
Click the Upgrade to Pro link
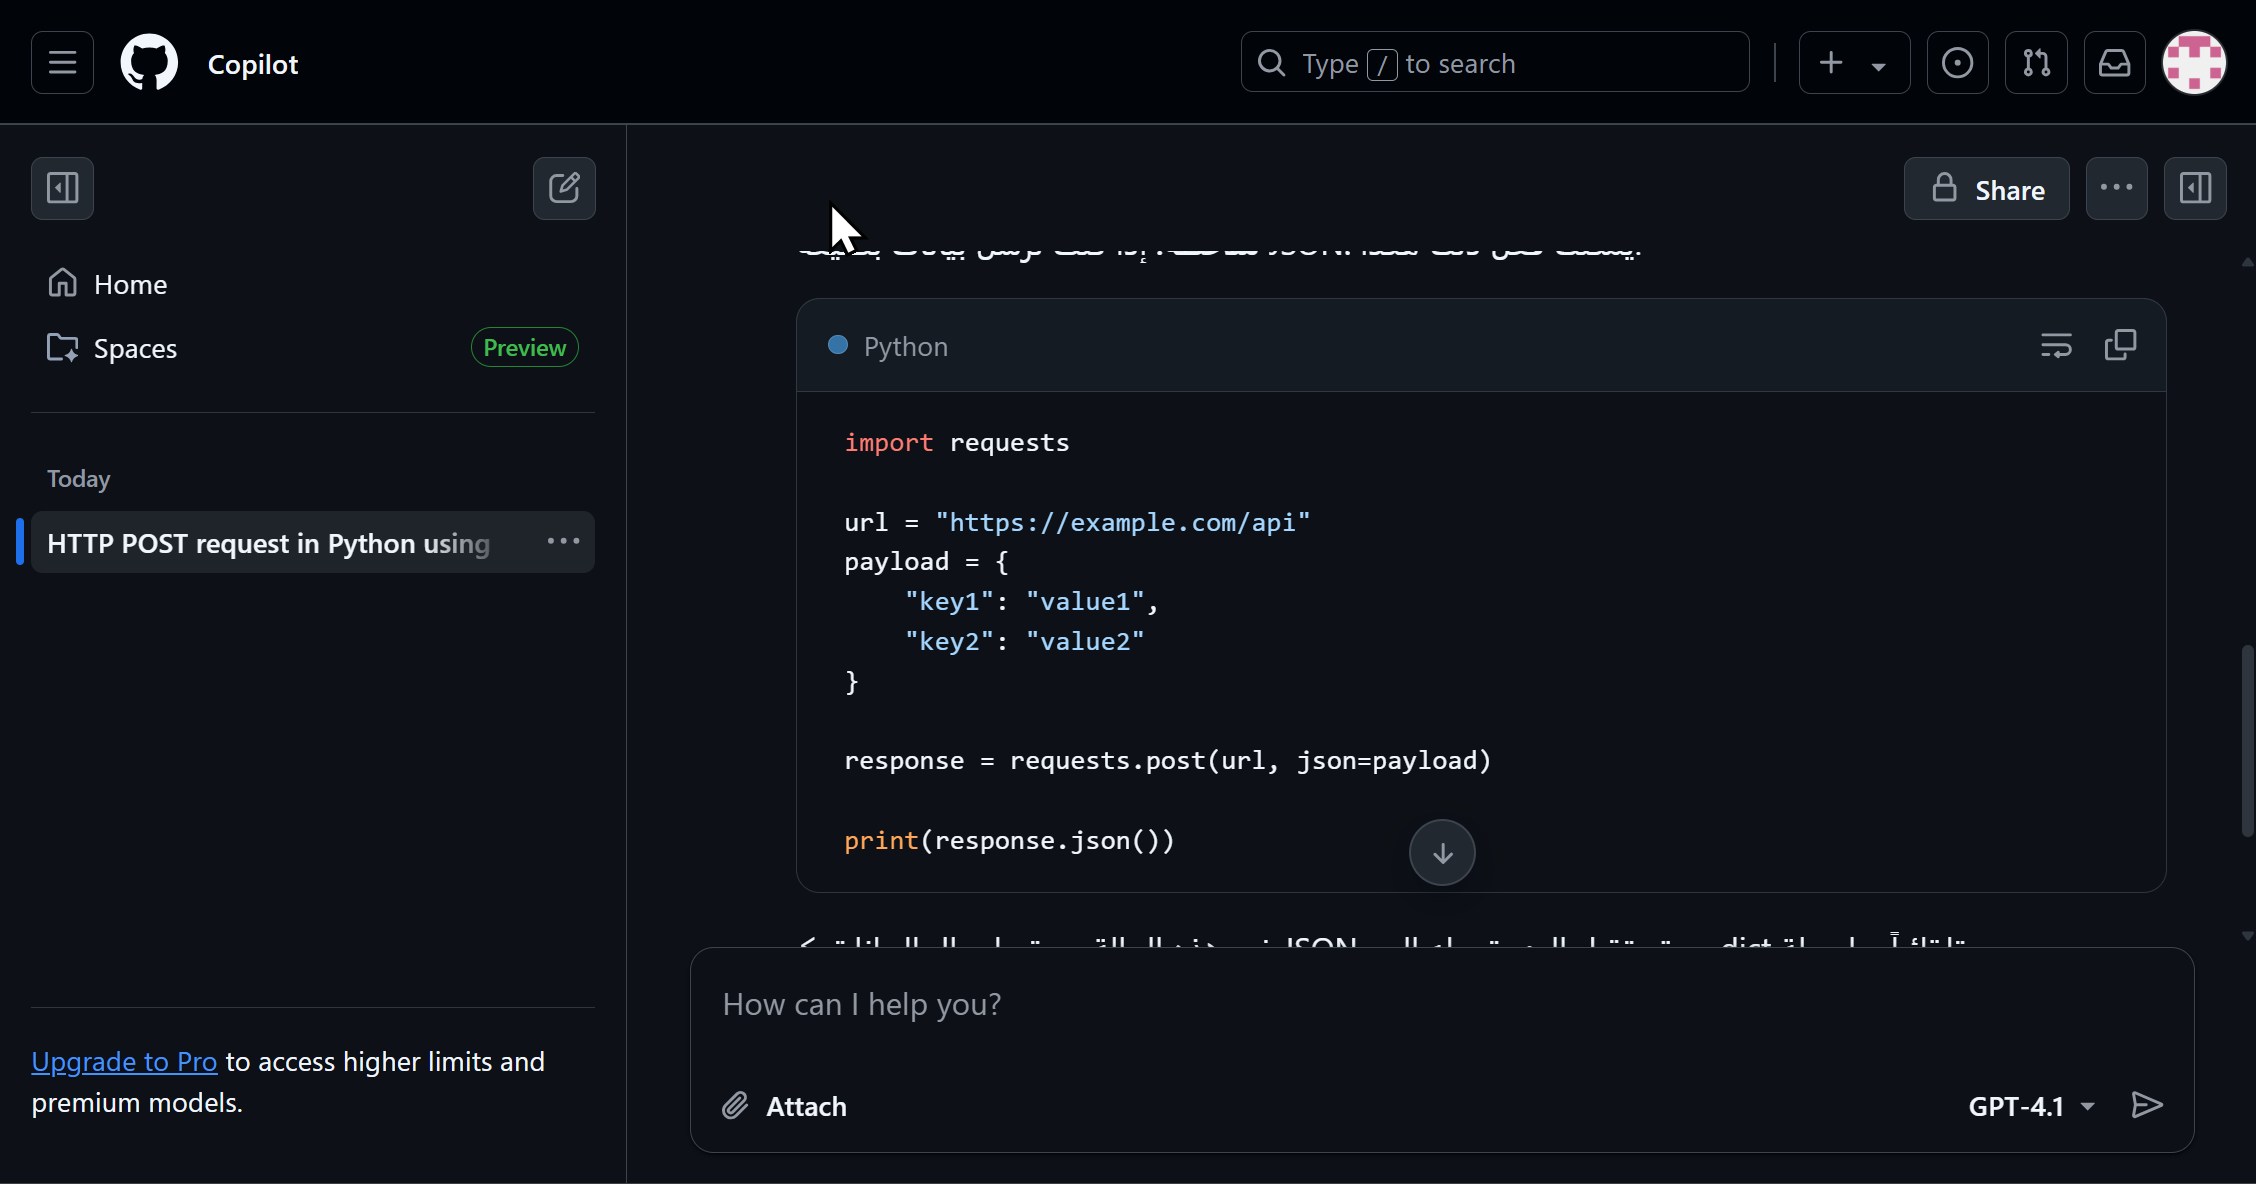pyautogui.click(x=124, y=1061)
